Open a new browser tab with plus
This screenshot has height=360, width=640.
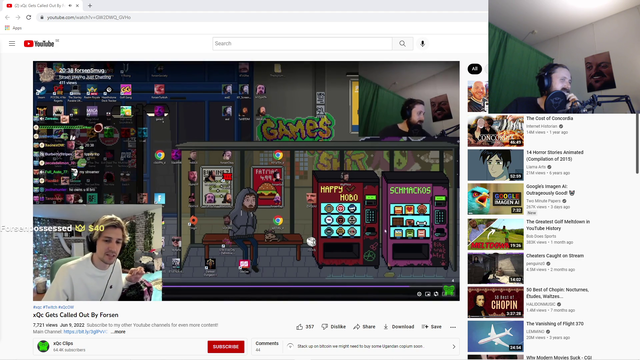(x=90, y=6)
